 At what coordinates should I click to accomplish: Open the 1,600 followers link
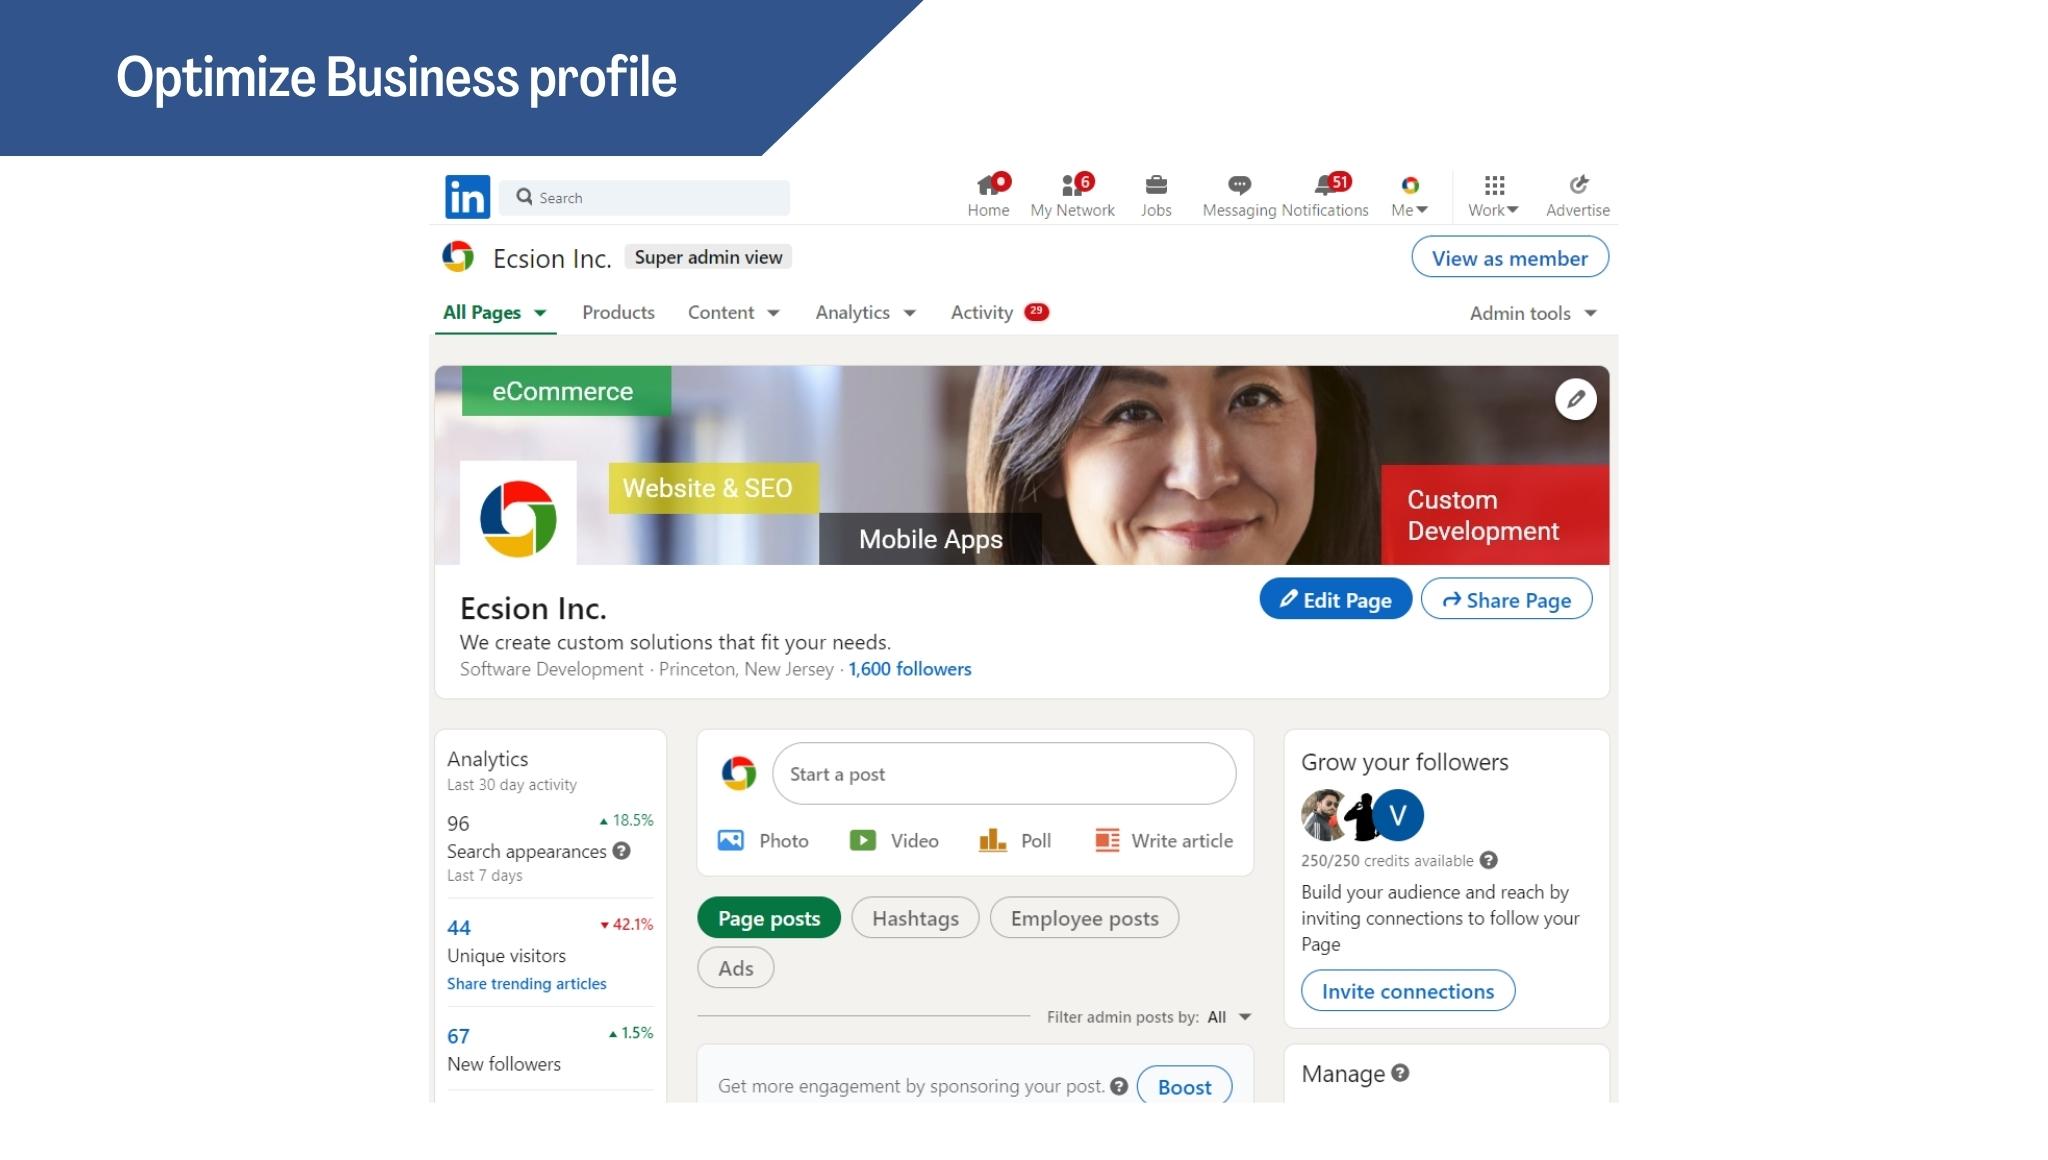[x=910, y=669]
